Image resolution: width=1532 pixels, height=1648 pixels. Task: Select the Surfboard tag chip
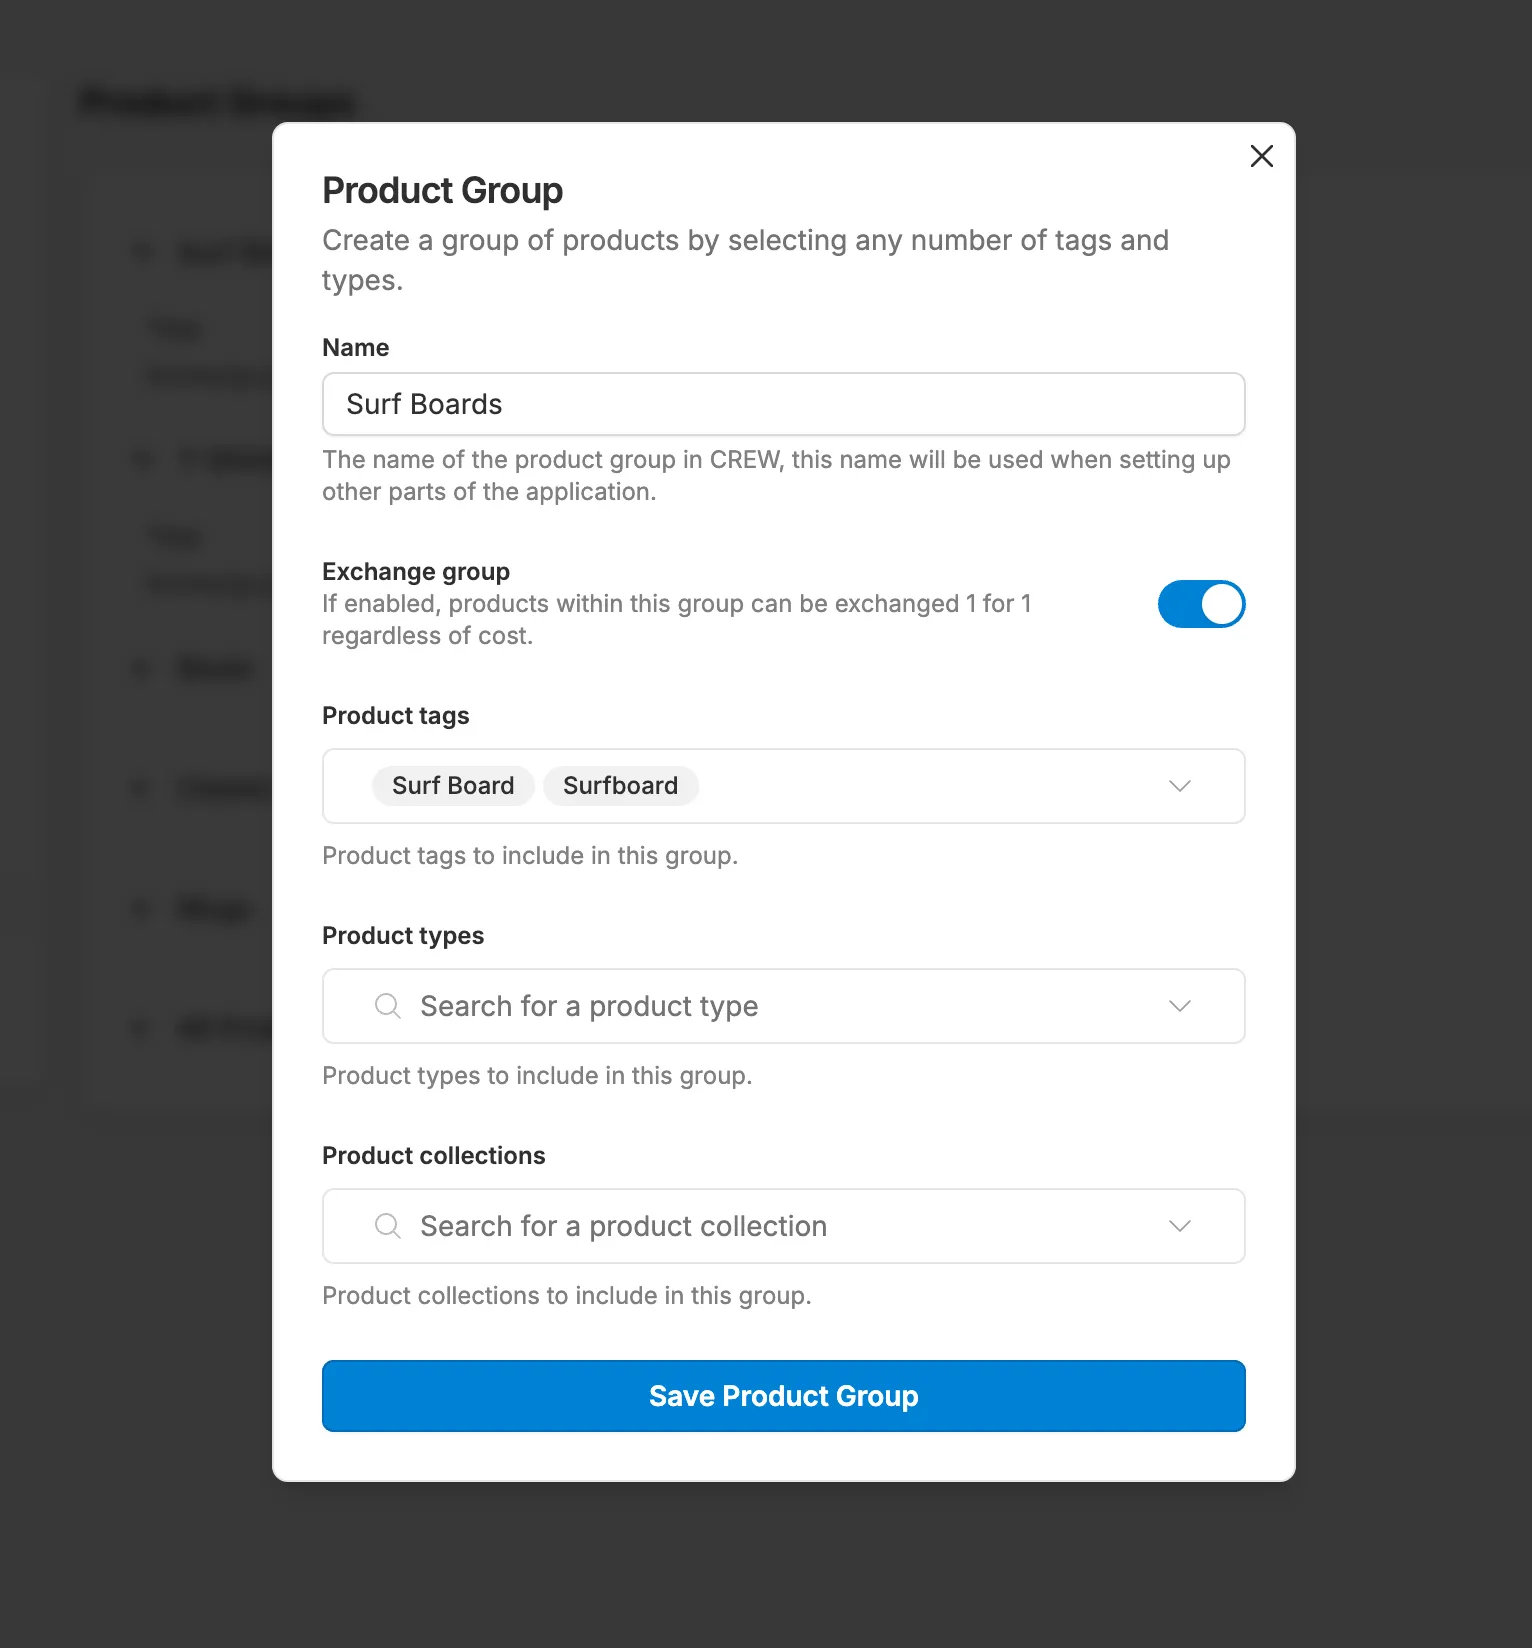point(620,785)
